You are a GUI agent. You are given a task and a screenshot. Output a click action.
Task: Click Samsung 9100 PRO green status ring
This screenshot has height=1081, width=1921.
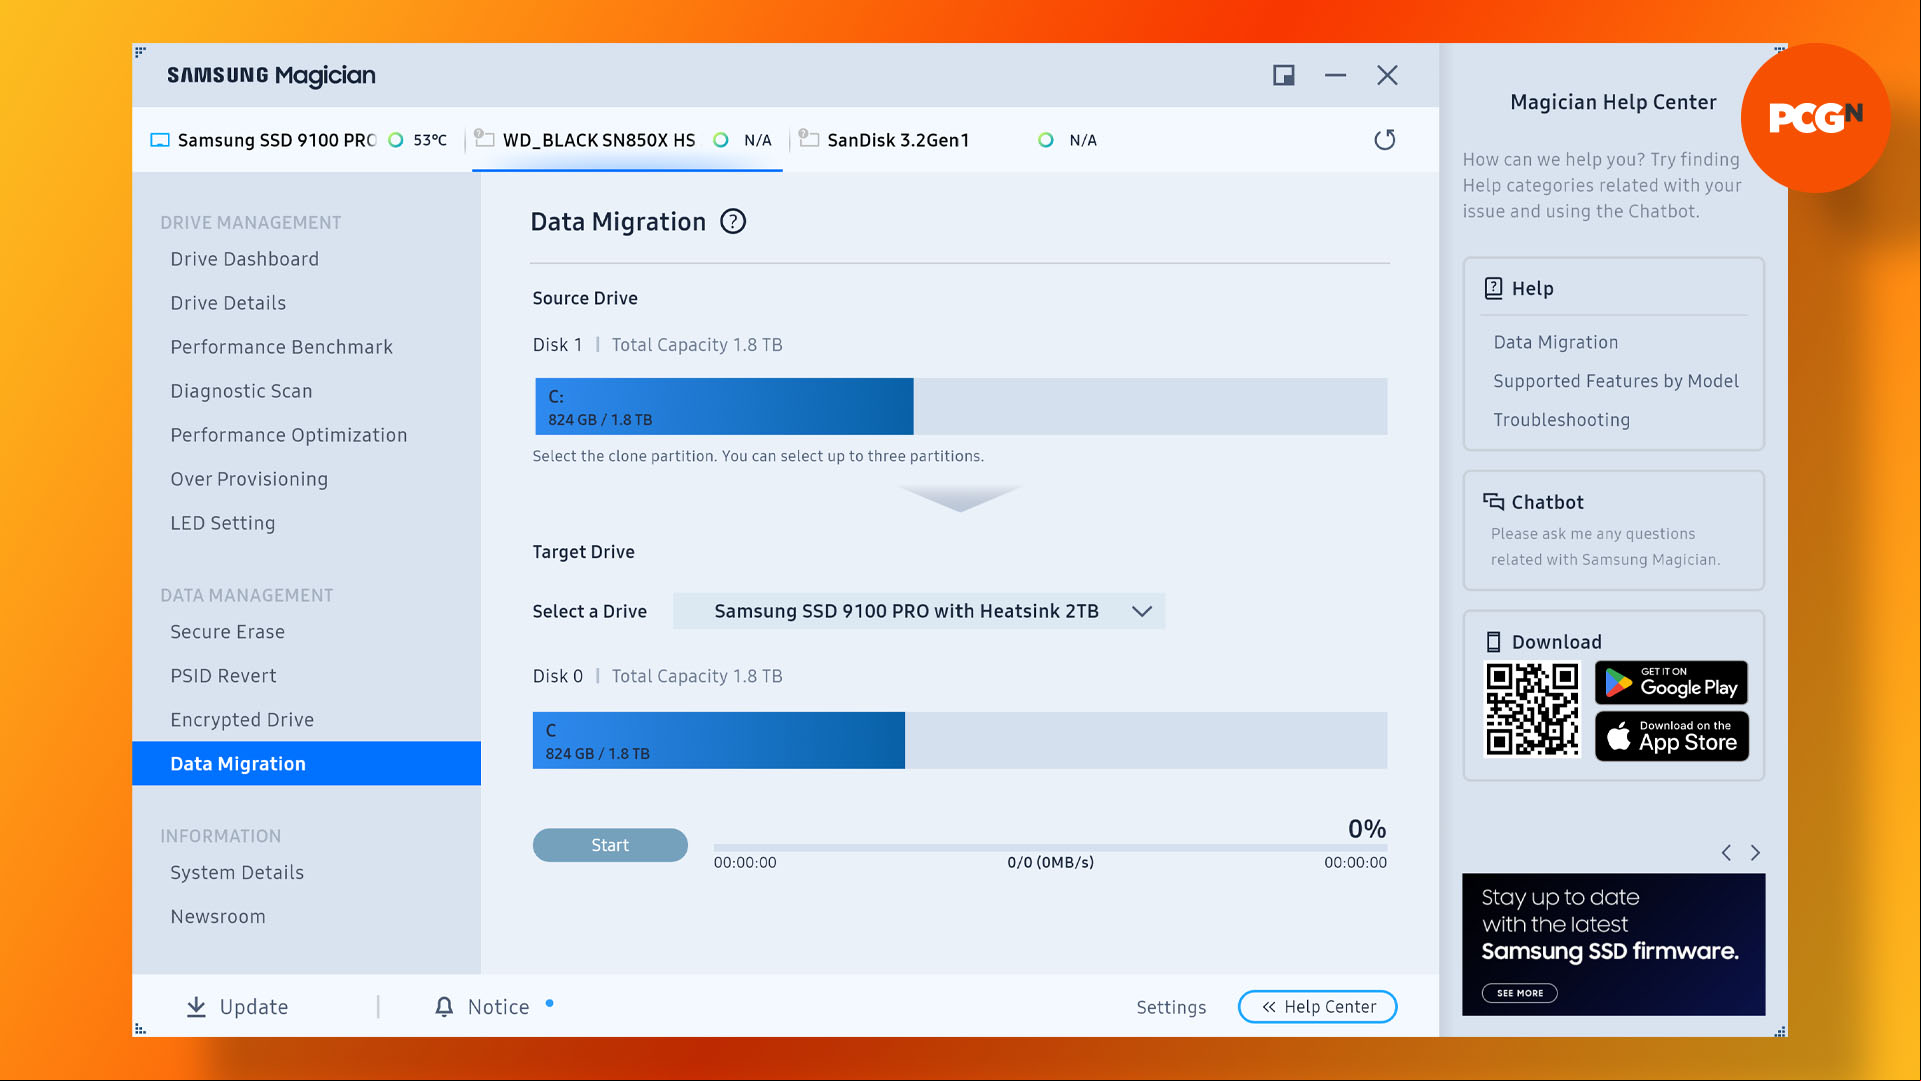396,140
